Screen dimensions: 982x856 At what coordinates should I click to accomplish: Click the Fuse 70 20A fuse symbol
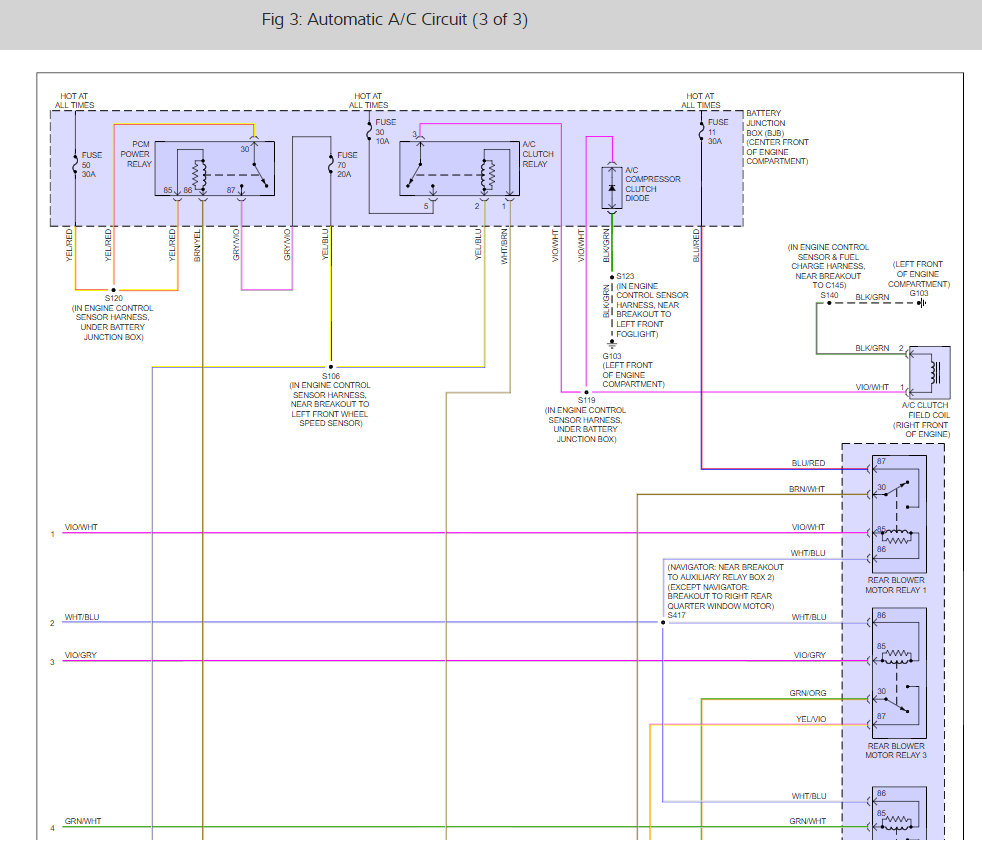(x=331, y=165)
